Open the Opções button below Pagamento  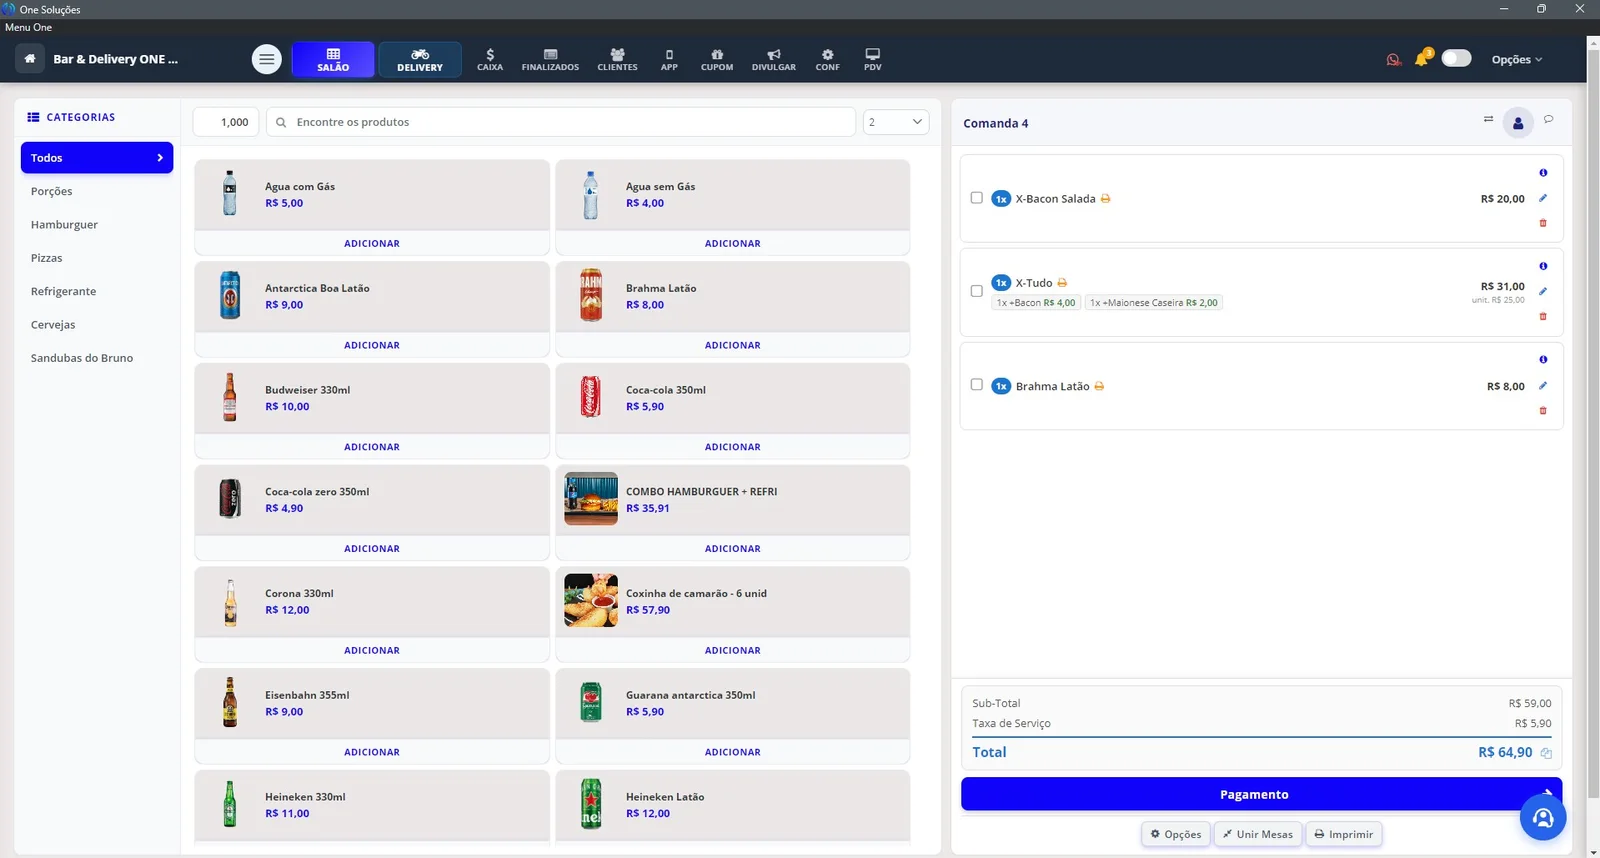coord(1176,834)
